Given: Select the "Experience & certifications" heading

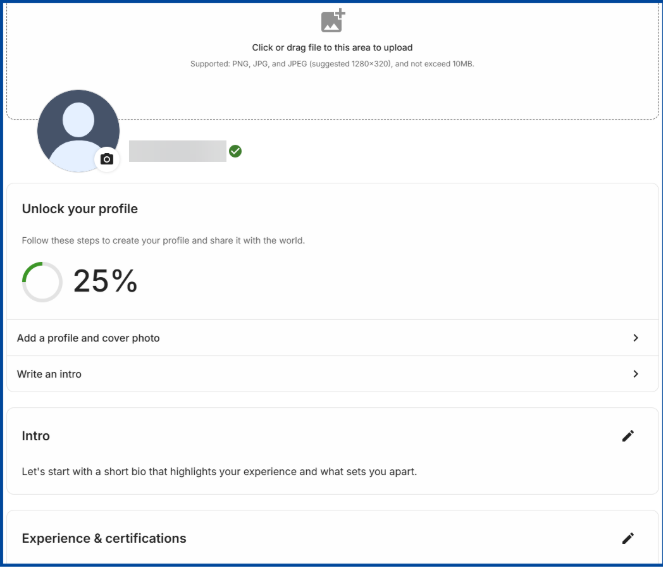Looking at the screenshot, I should 104,538.
